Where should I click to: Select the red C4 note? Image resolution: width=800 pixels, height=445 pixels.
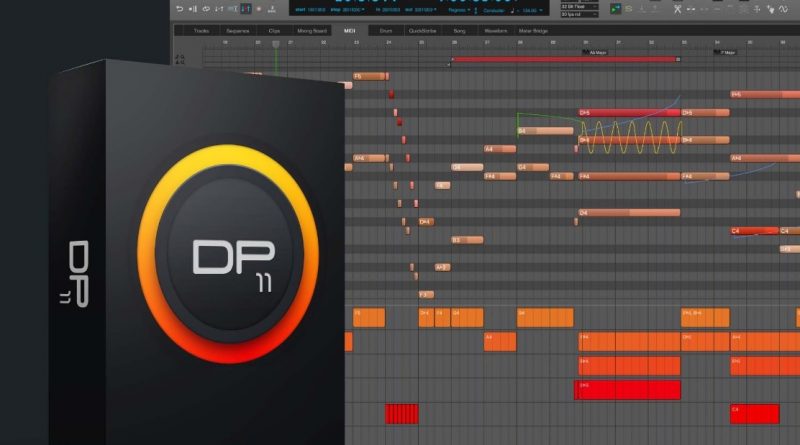[755, 231]
